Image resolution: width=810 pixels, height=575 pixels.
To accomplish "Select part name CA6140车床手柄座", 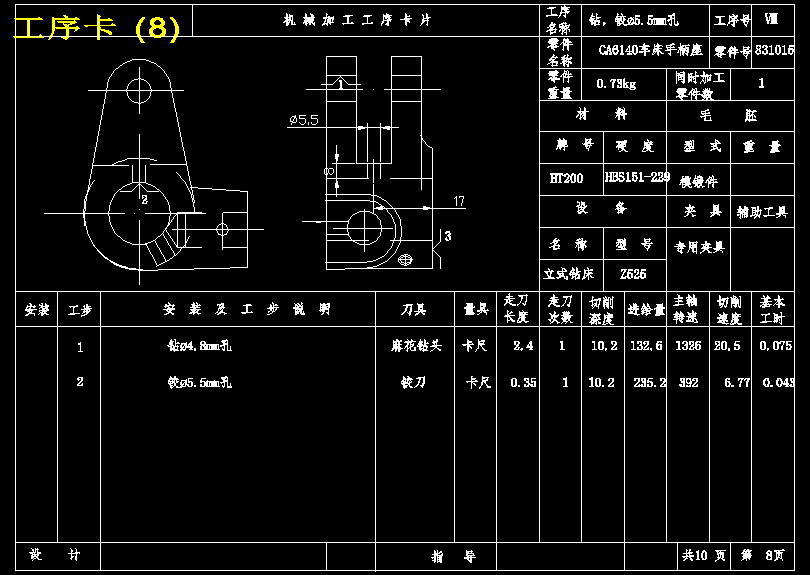I will tap(650, 50).
